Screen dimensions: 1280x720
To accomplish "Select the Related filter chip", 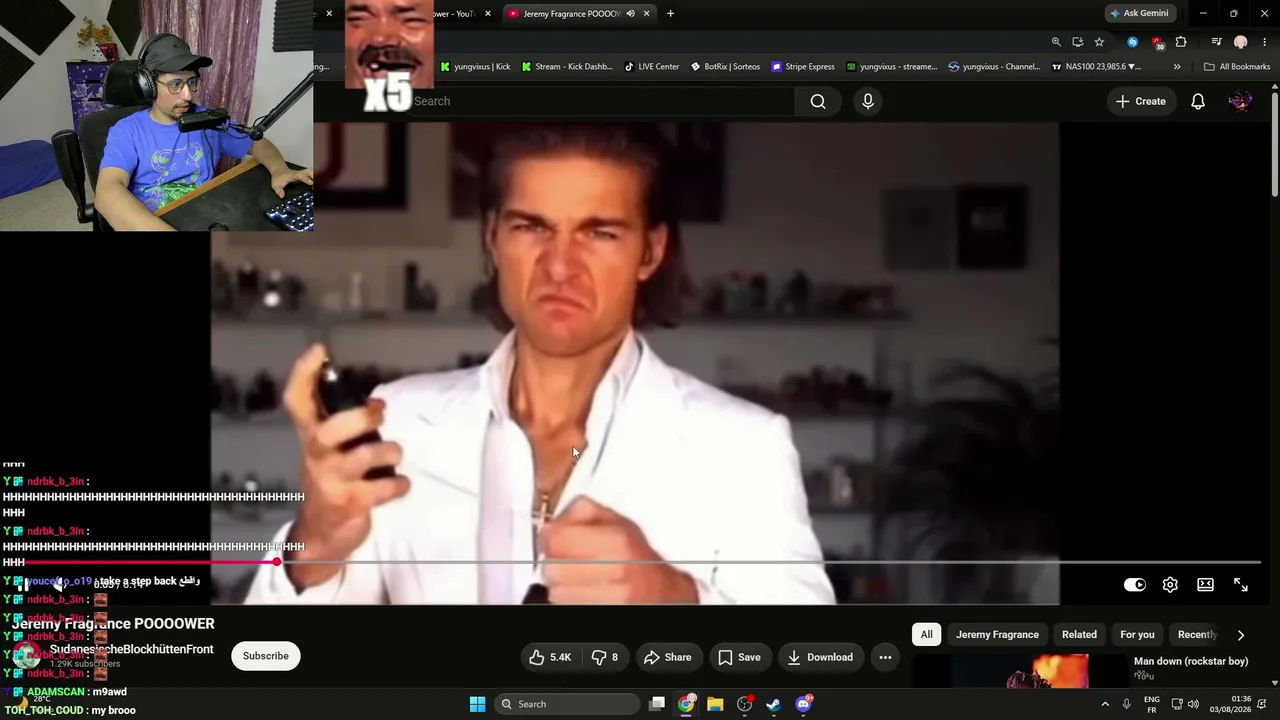I will [1079, 635].
